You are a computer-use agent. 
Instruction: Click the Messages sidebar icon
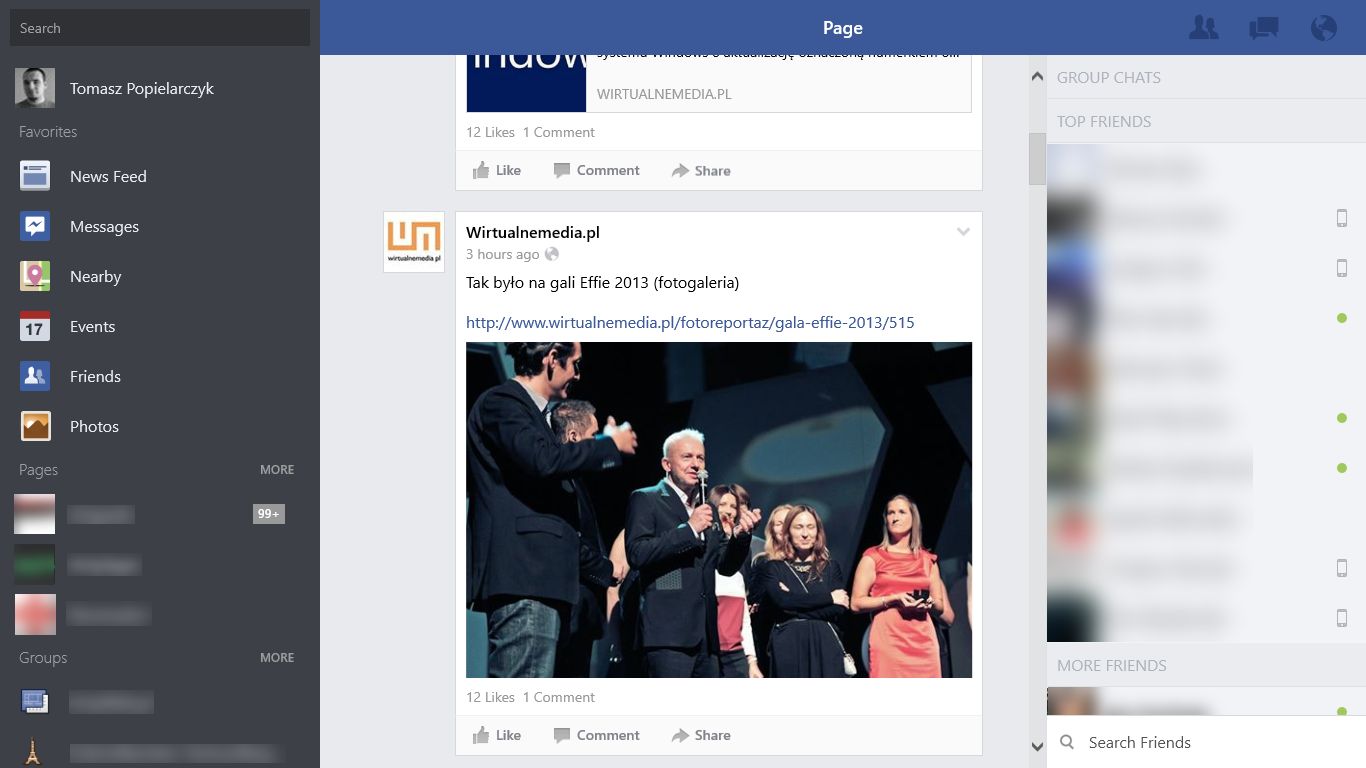click(35, 226)
